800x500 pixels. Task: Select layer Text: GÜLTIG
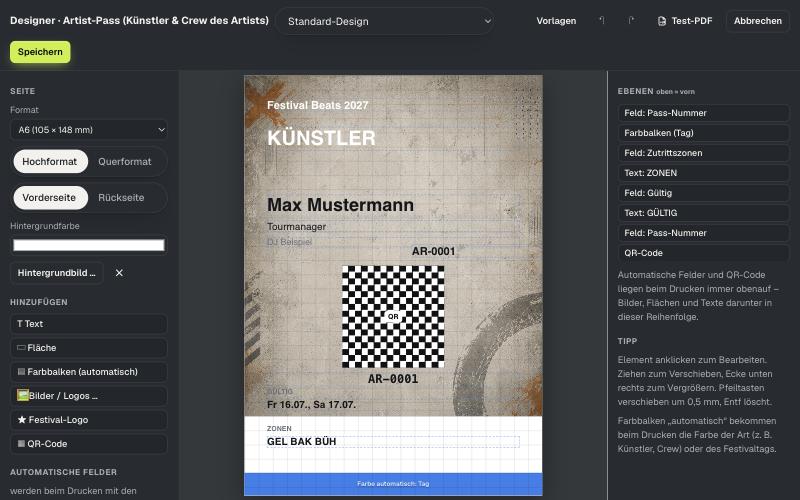(x=704, y=213)
